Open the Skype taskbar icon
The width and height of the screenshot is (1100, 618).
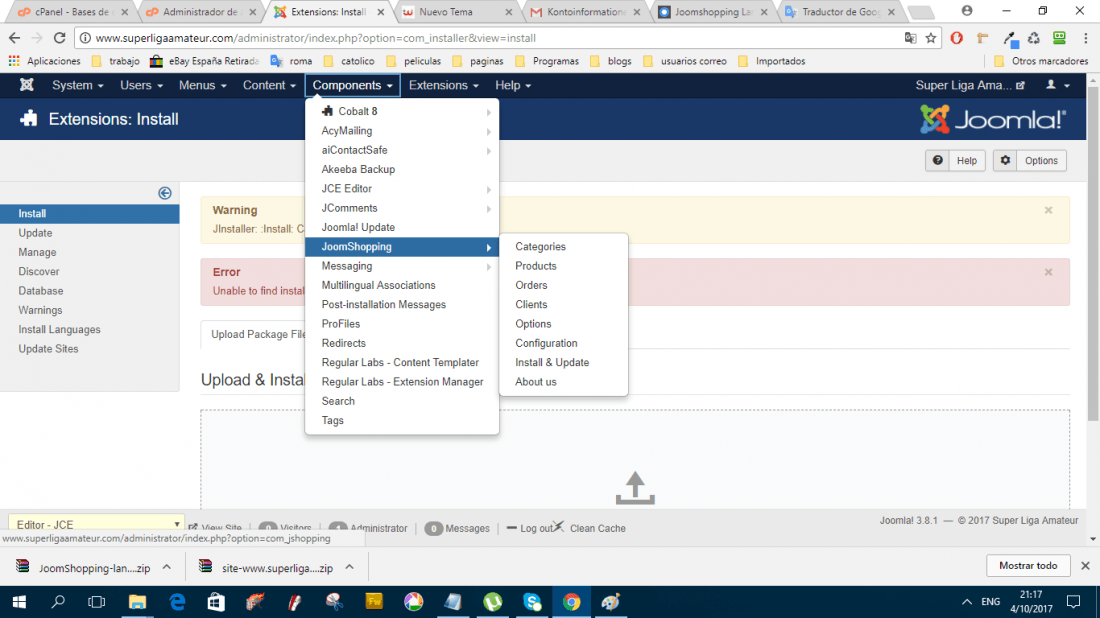pos(532,602)
